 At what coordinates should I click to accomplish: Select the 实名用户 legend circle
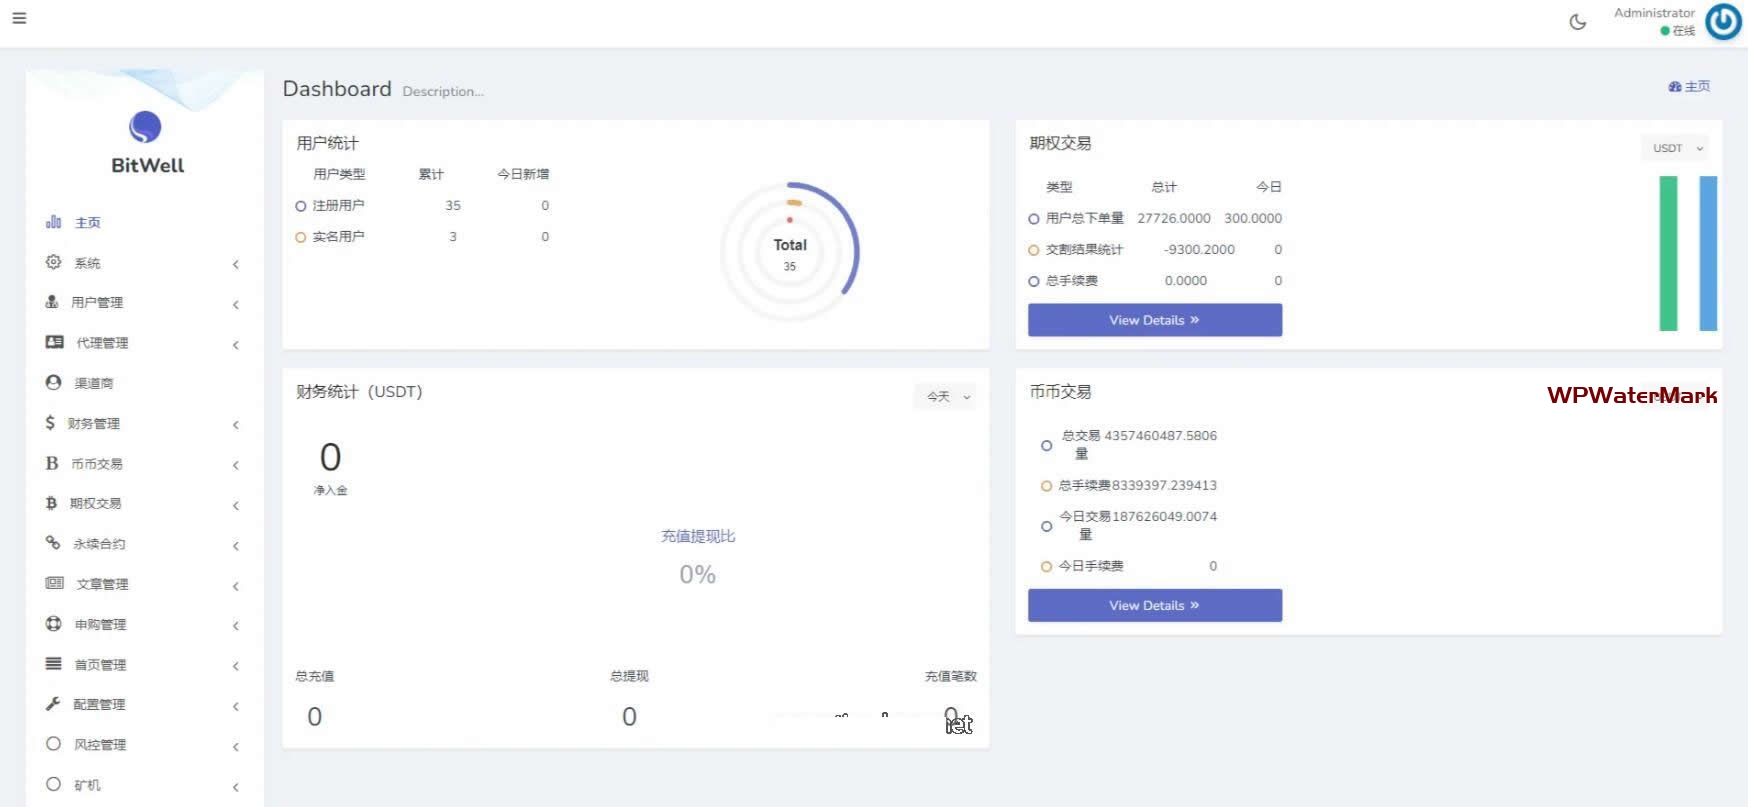click(x=300, y=237)
